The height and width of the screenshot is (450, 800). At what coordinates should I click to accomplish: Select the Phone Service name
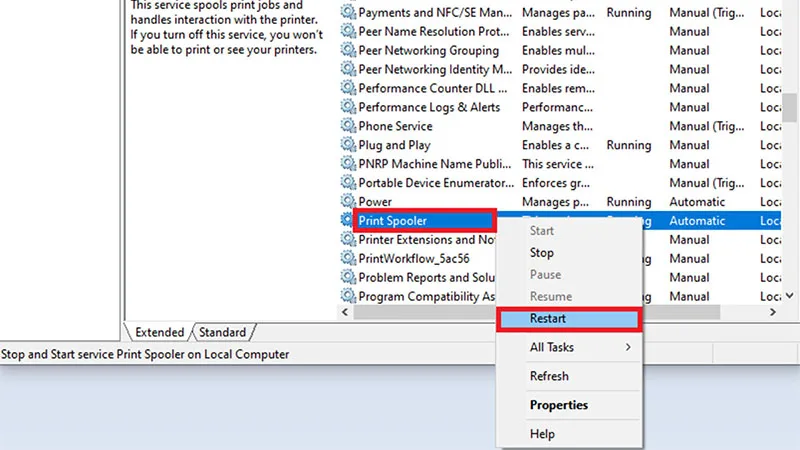395,126
